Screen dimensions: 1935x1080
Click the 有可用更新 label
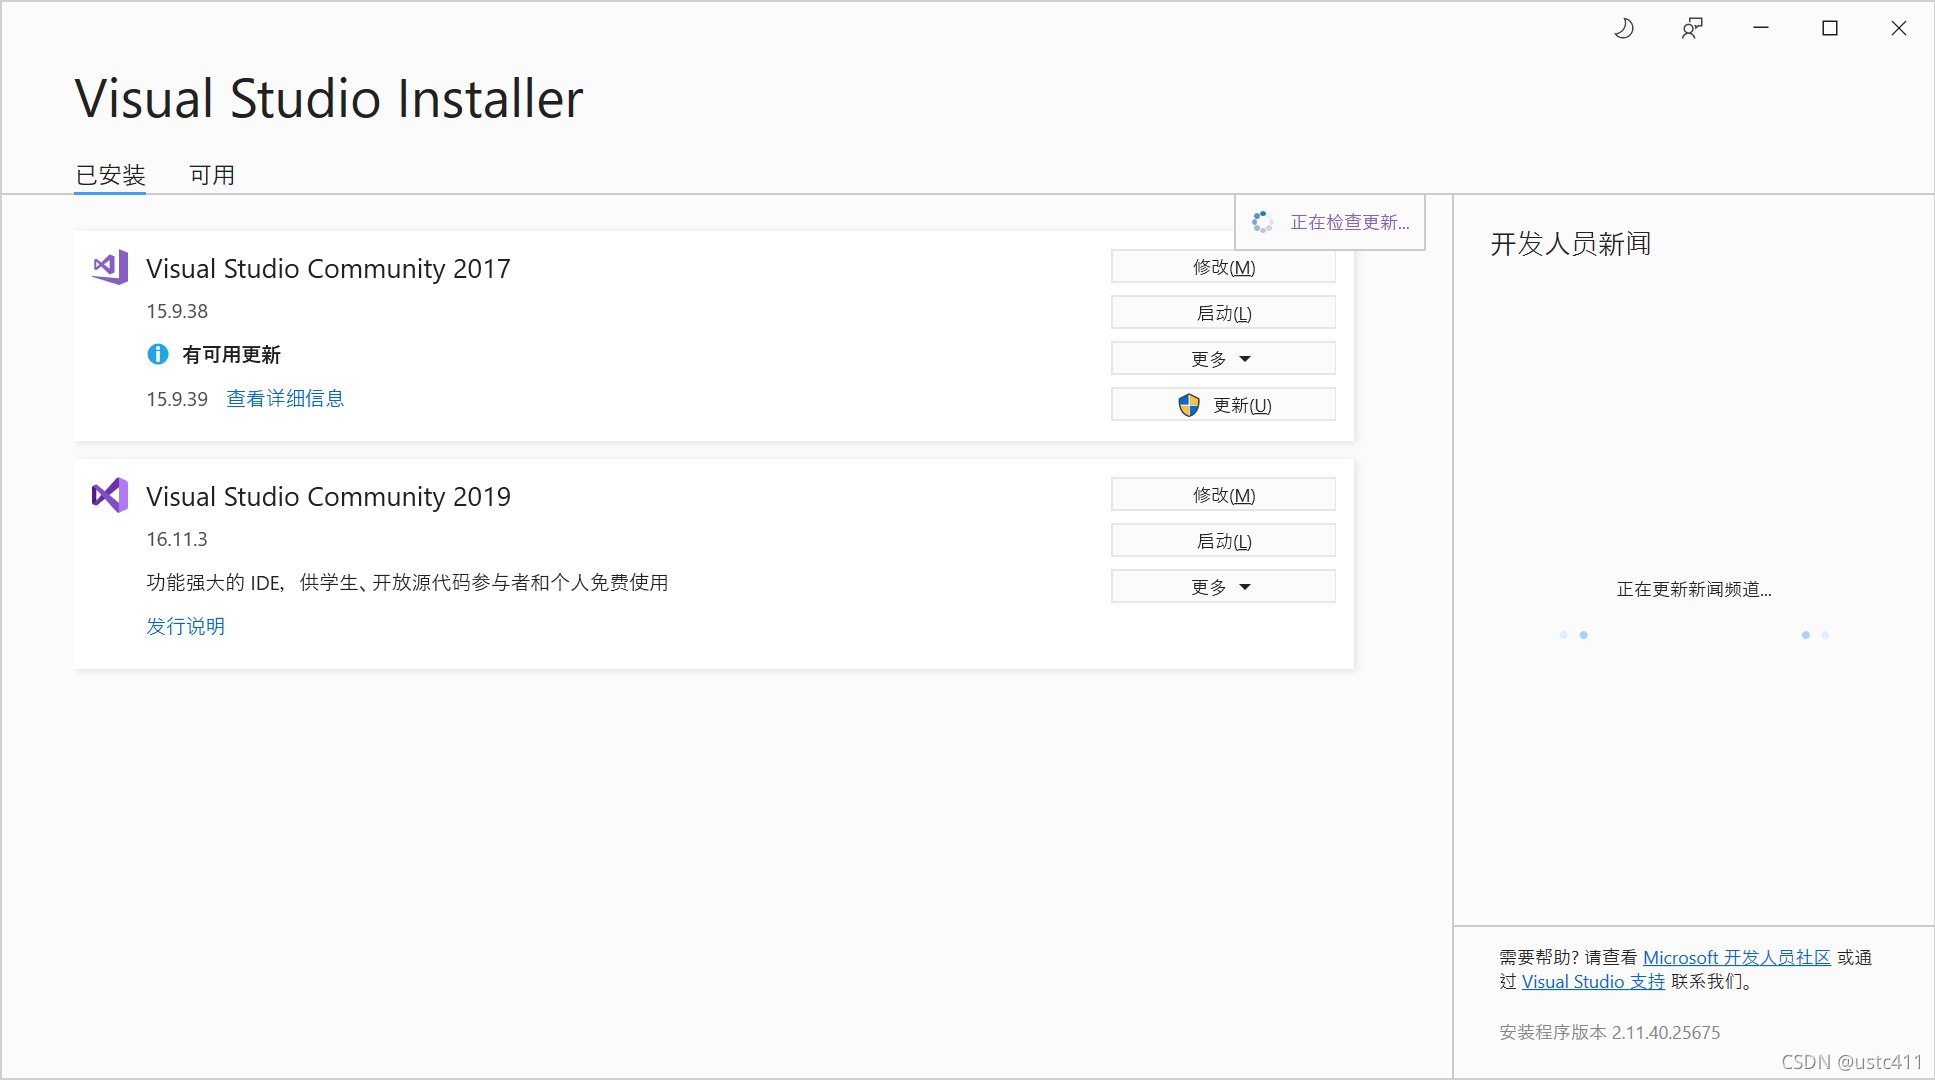(231, 355)
